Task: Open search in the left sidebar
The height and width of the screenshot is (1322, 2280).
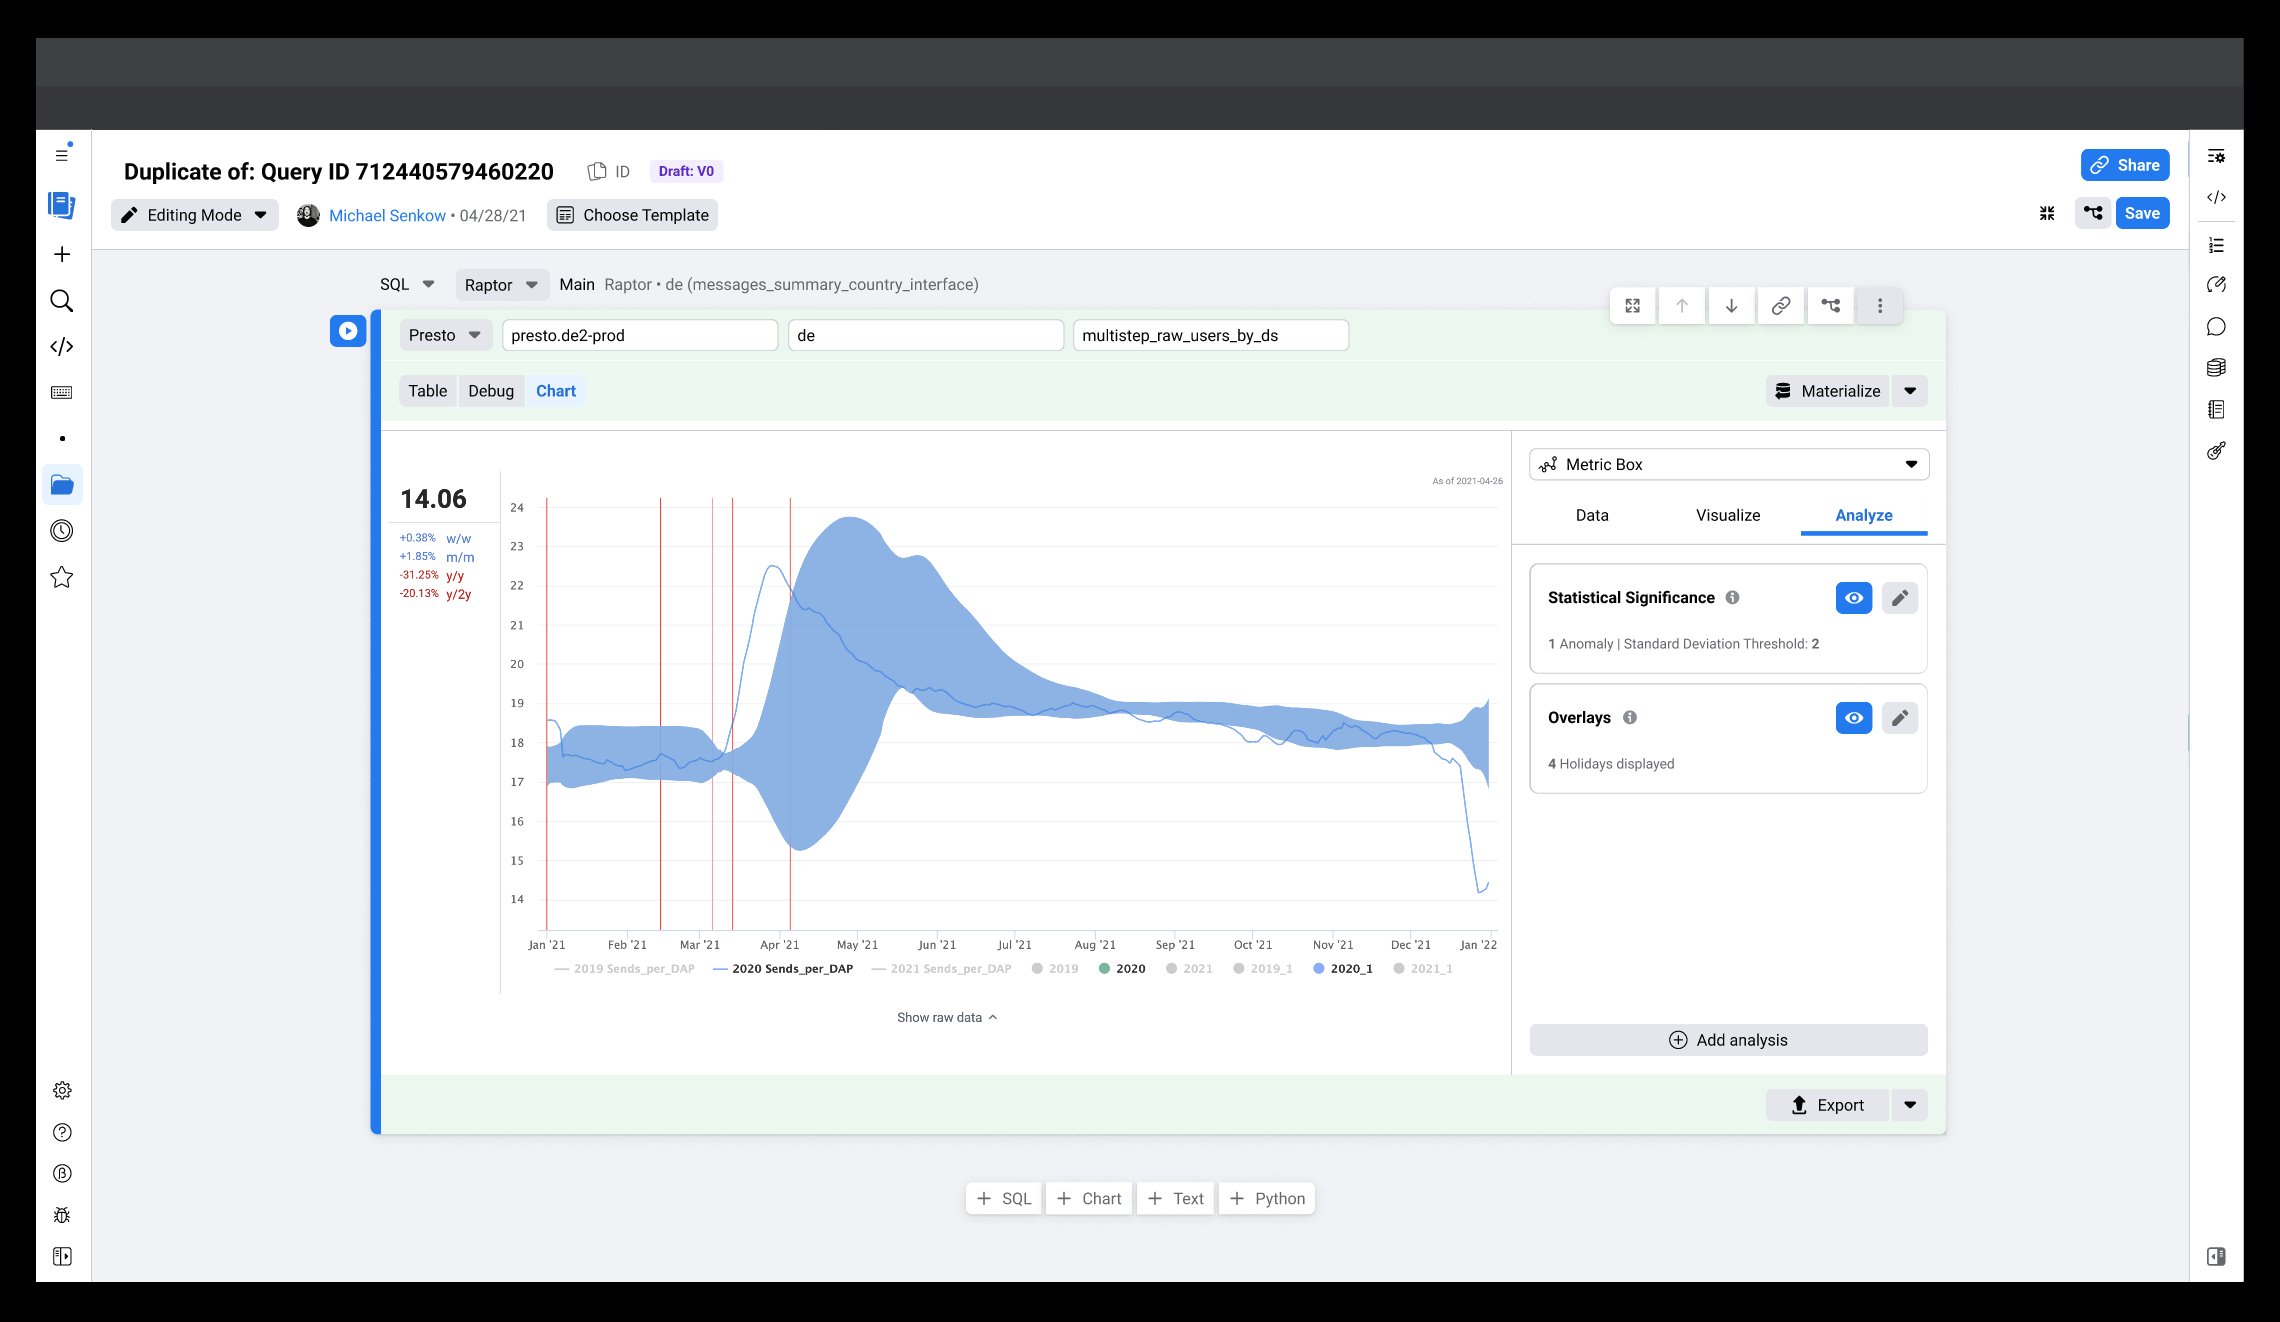Action: click(62, 300)
